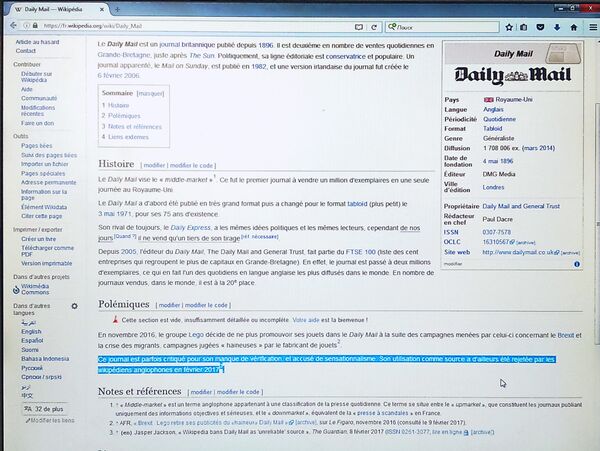This screenshot has width=600, height=451.
Task: Open 'Version imprimable' link
Action: 46,264
